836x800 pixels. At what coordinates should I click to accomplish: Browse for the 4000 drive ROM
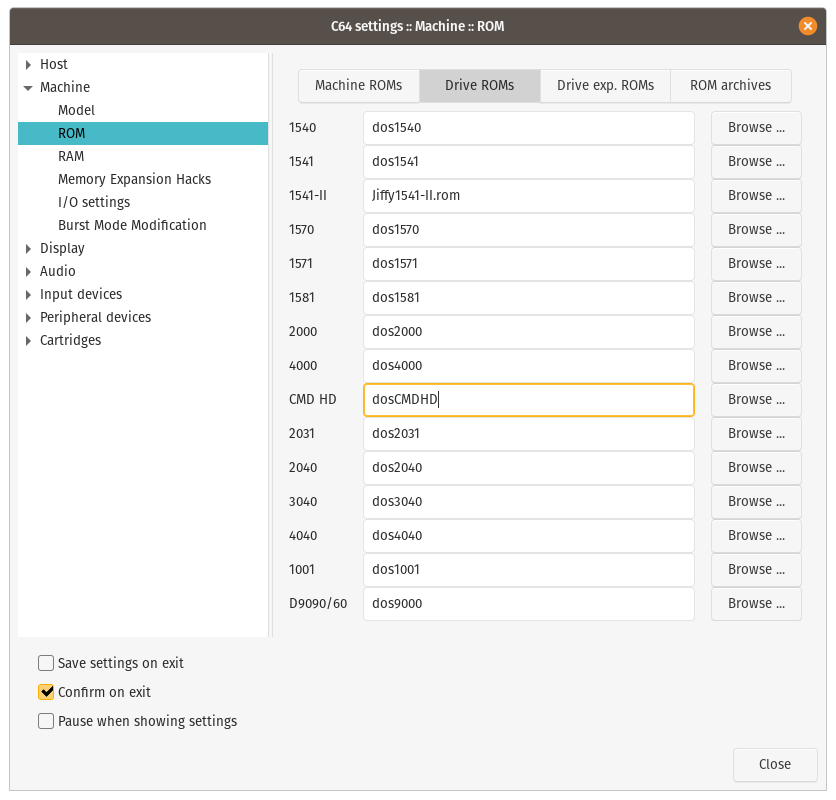point(756,365)
